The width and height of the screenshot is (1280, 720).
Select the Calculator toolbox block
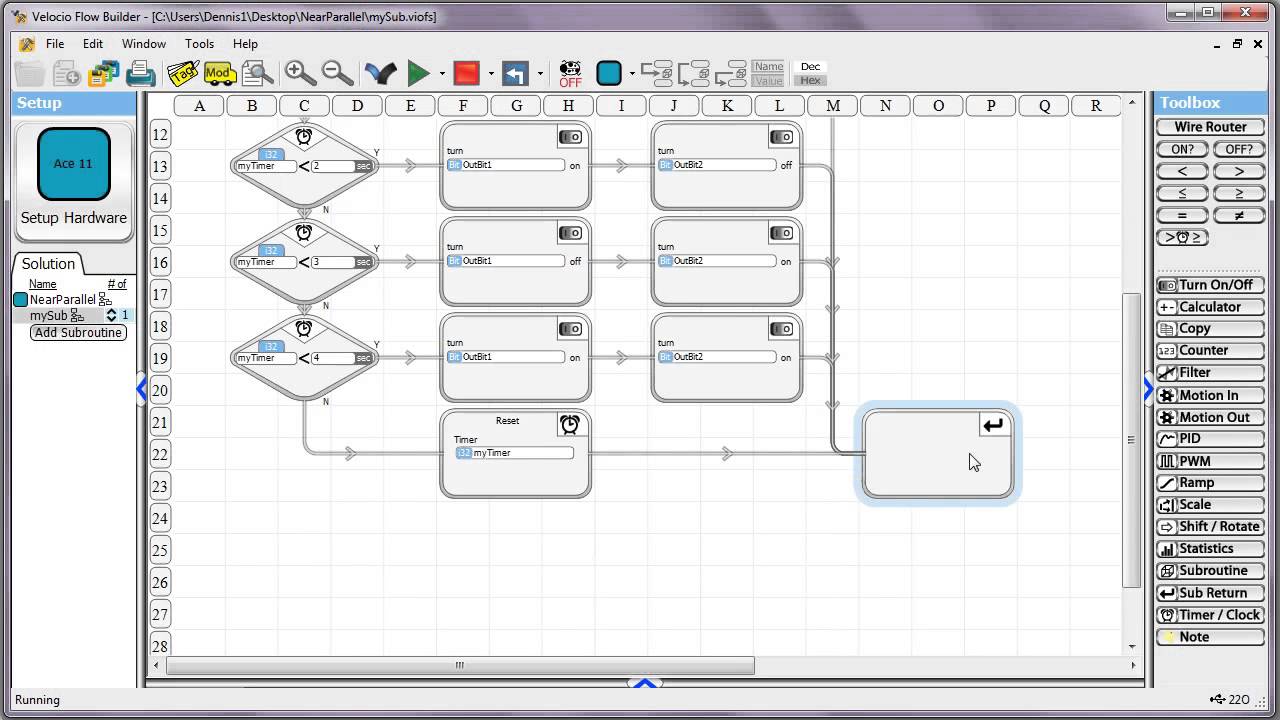(1210, 307)
